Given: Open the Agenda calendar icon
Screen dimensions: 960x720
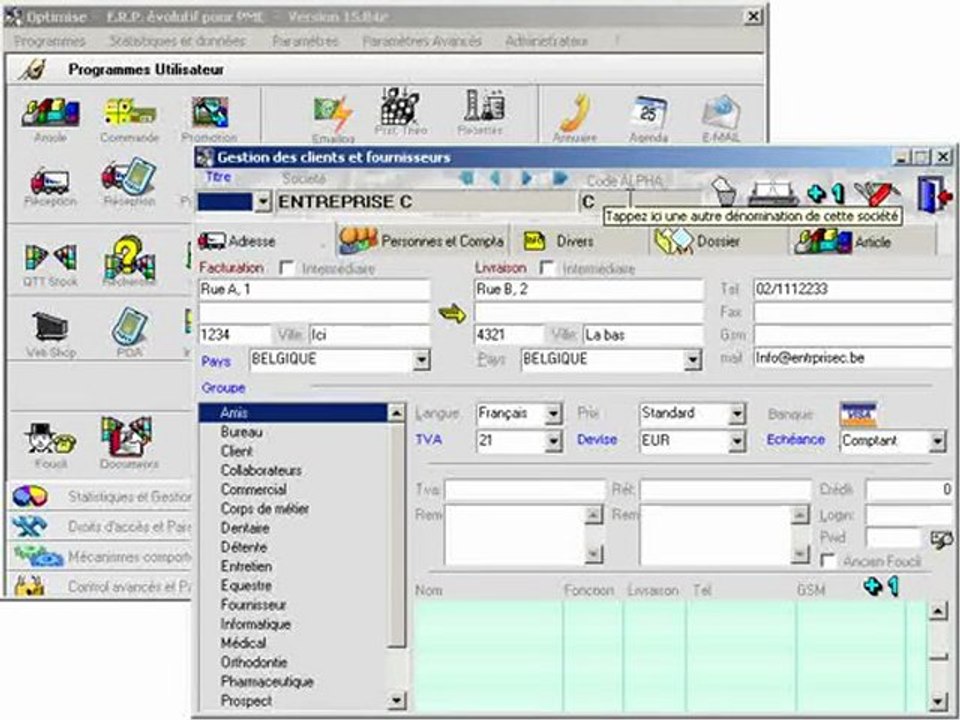Looking at the screenshot, I should pyautogui.click(x=648, y=113).
